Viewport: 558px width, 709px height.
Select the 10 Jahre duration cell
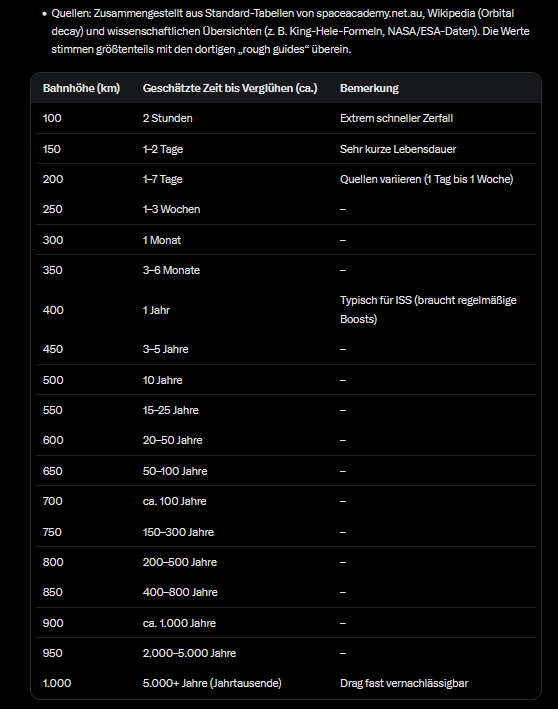[163, 380]
